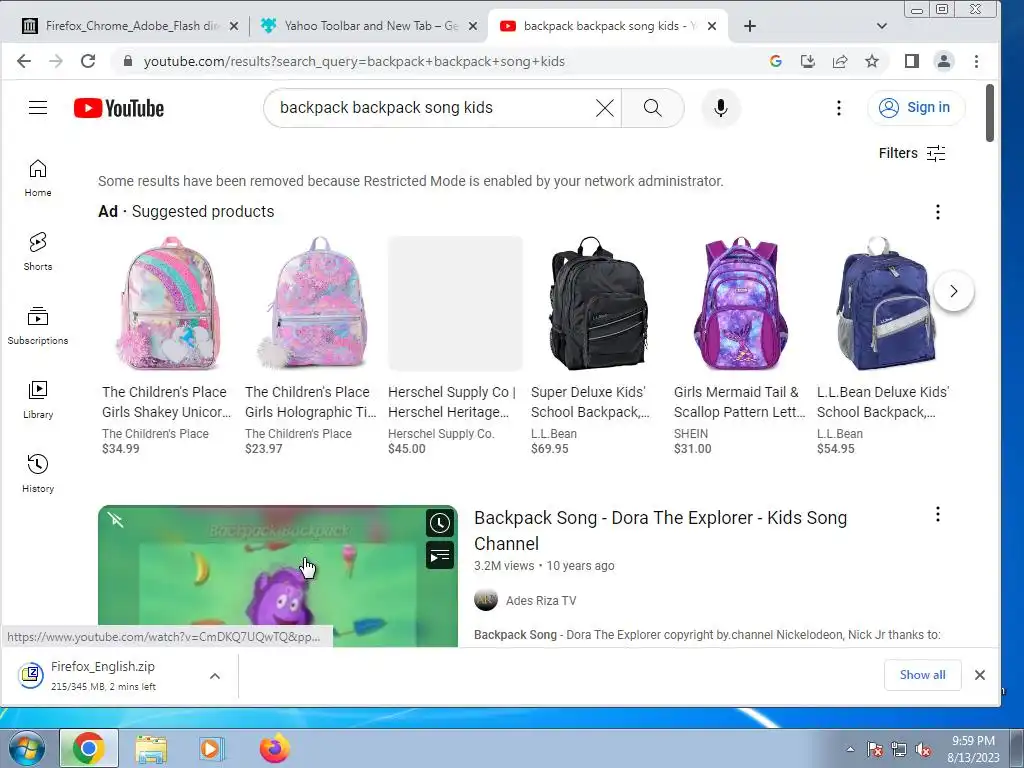Click the browser back arrow
The width and height of the screenshot is (1024, 768).
[24, 61]
